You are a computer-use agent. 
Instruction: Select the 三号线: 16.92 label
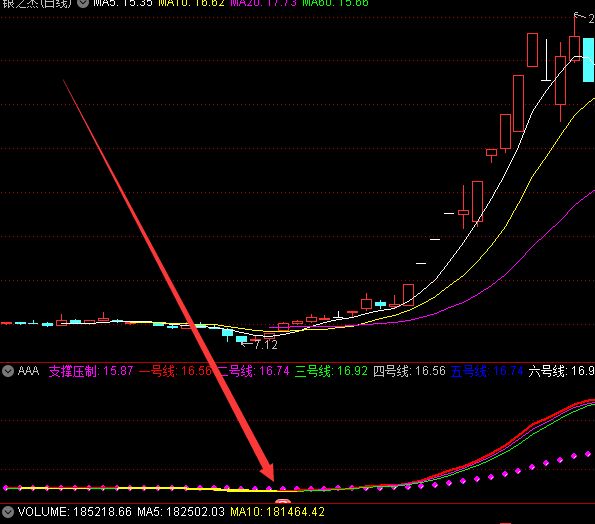tap(331, 371)
